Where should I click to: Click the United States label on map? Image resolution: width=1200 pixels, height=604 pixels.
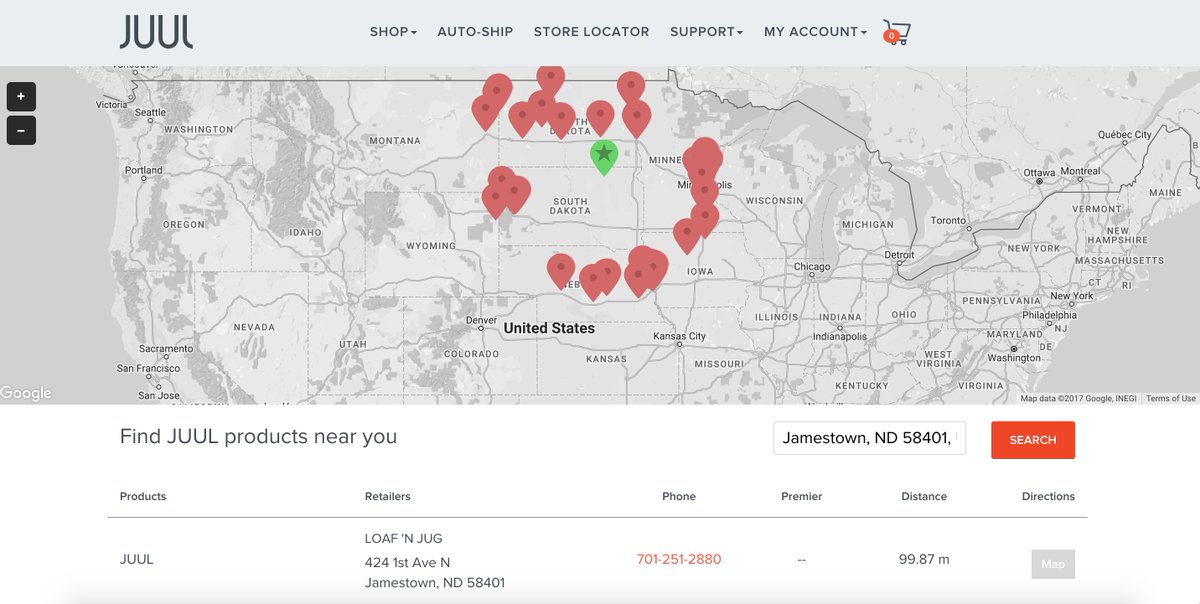(549, 328)
